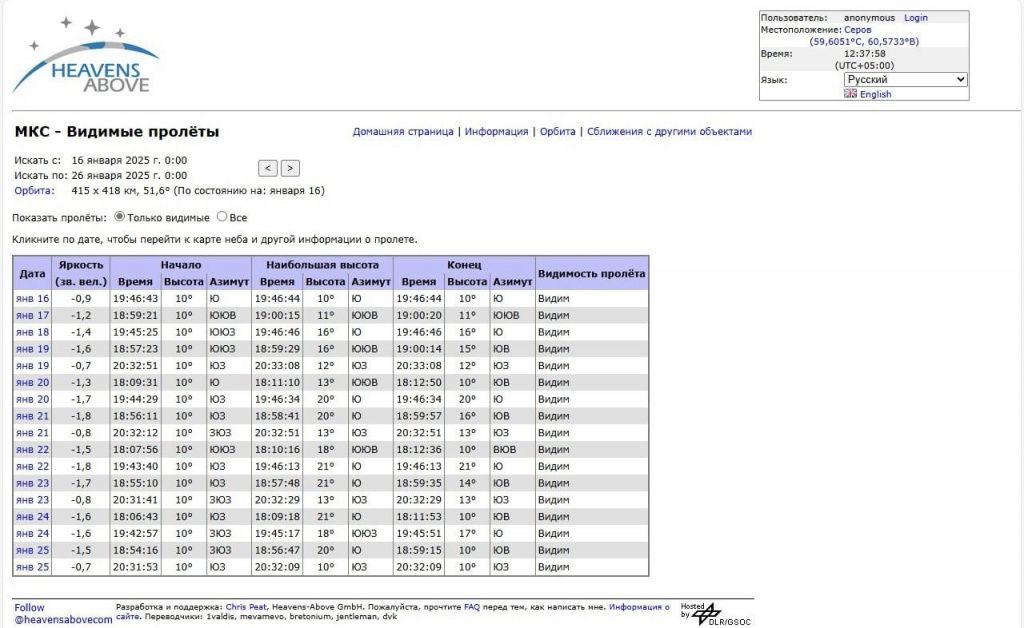
Task: Open the янв 17 pass details
Action: coord(32,315)
